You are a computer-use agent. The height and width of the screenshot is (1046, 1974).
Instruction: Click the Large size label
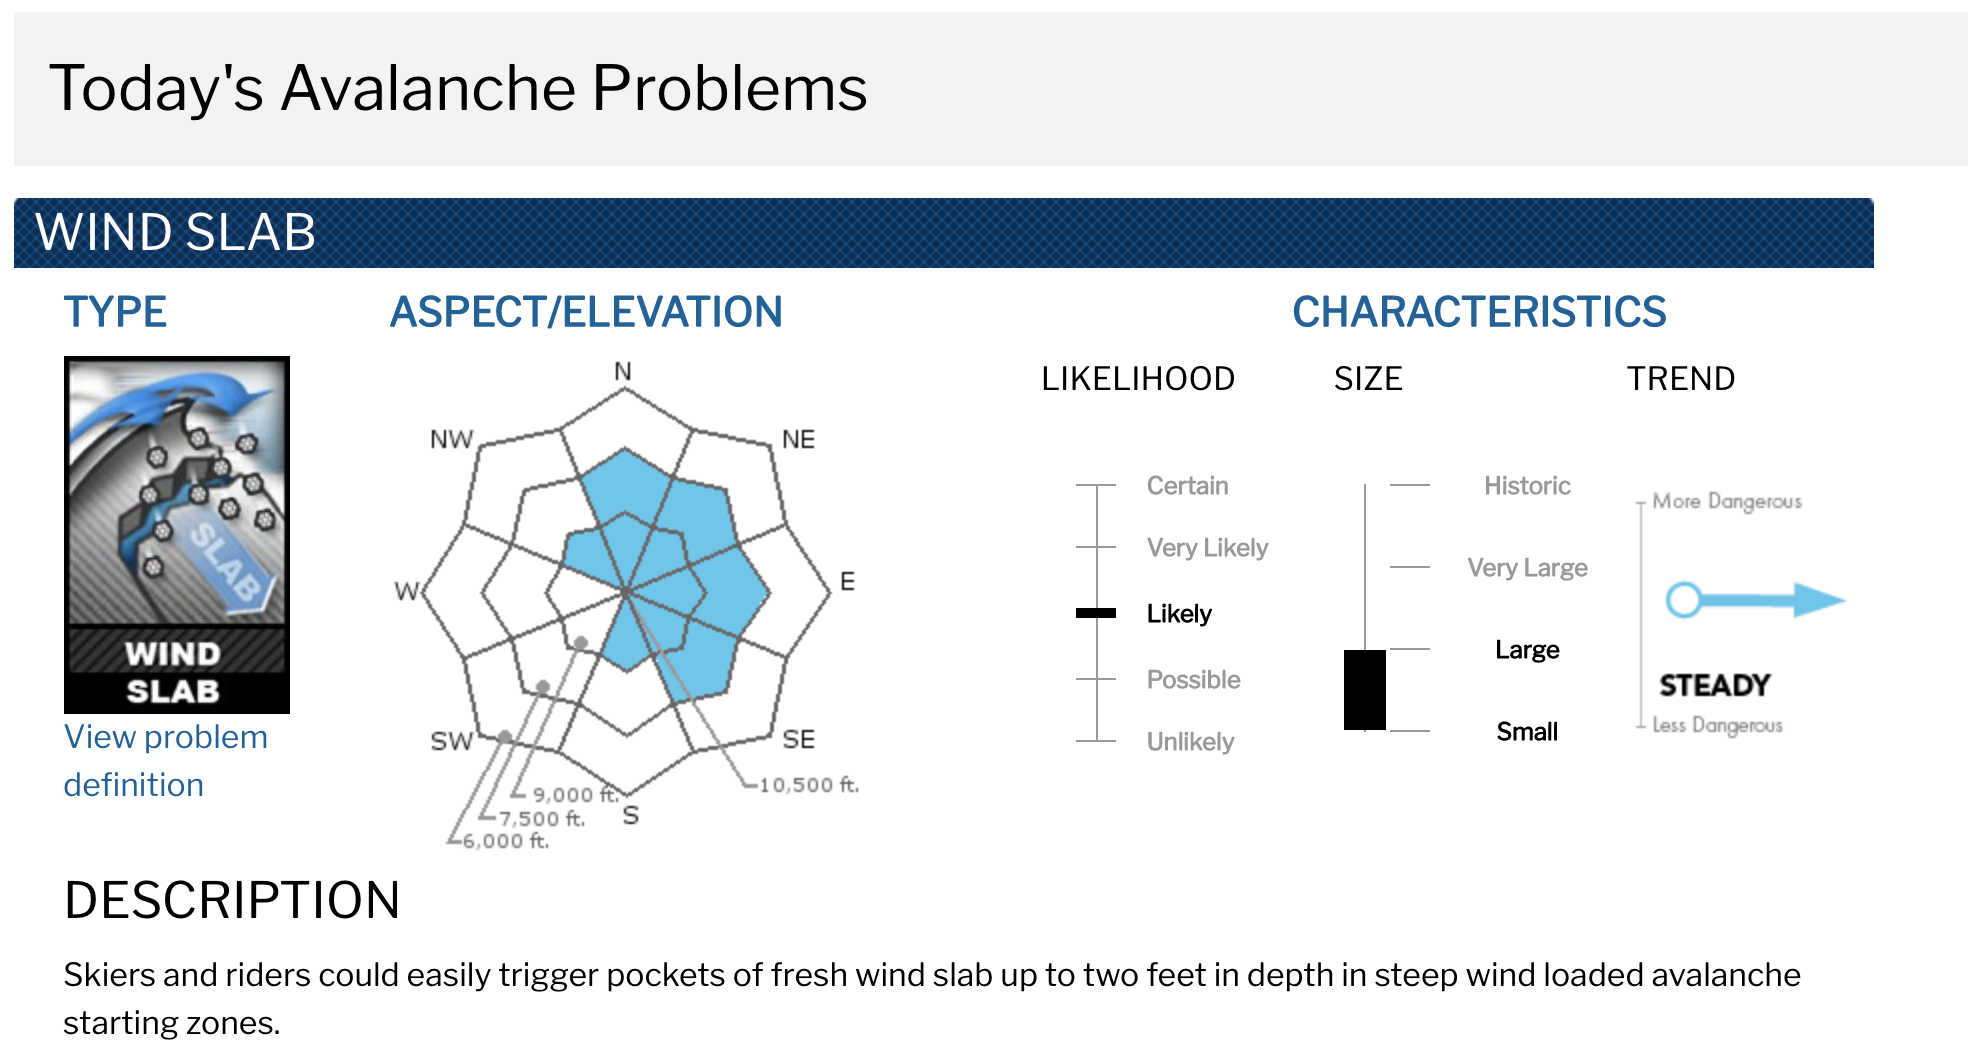[x=1527, y=650]
